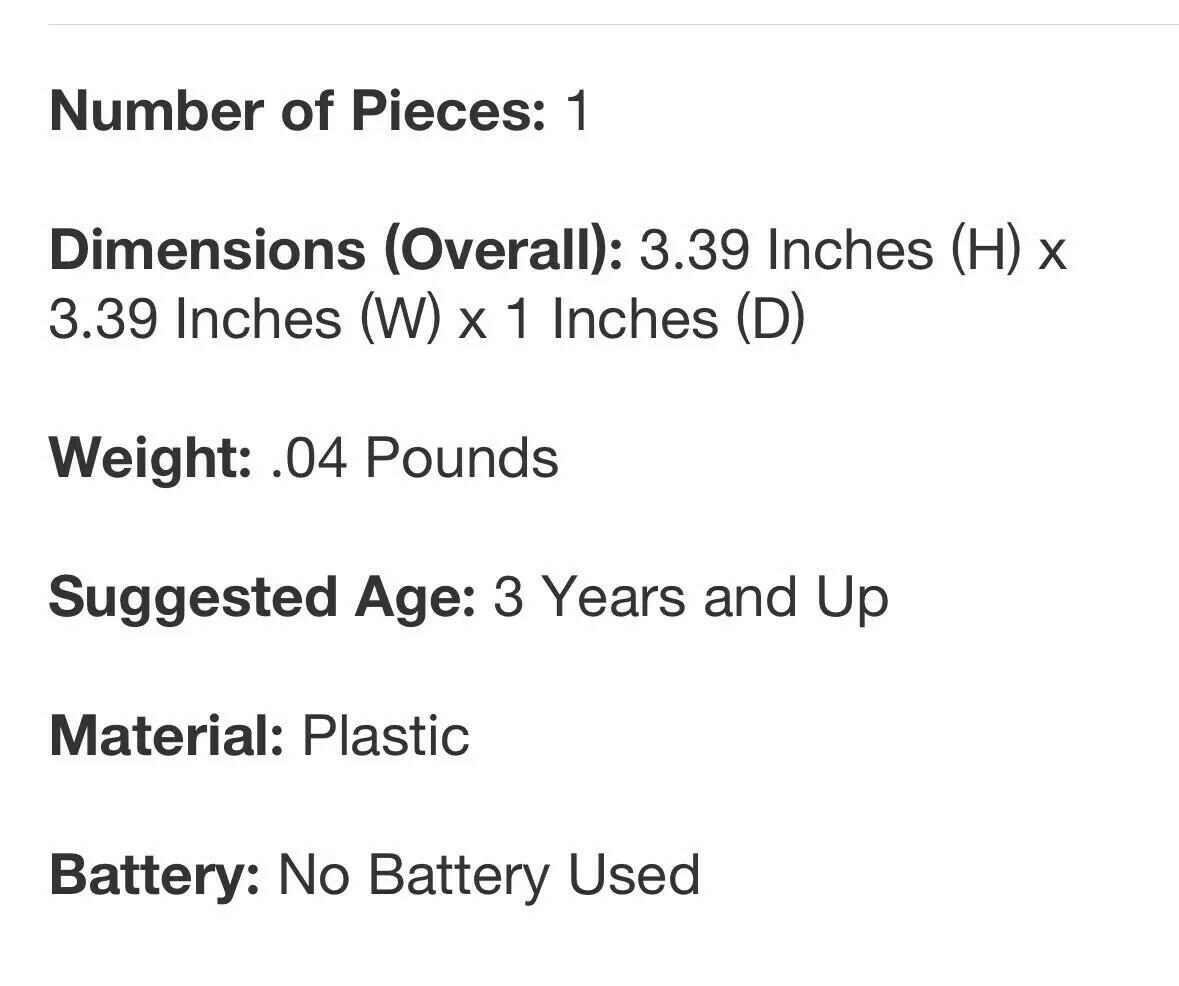Click the '.04 Pounds' weight value
Viewport: 1179px width, 986px height.
tap(414, 459)
